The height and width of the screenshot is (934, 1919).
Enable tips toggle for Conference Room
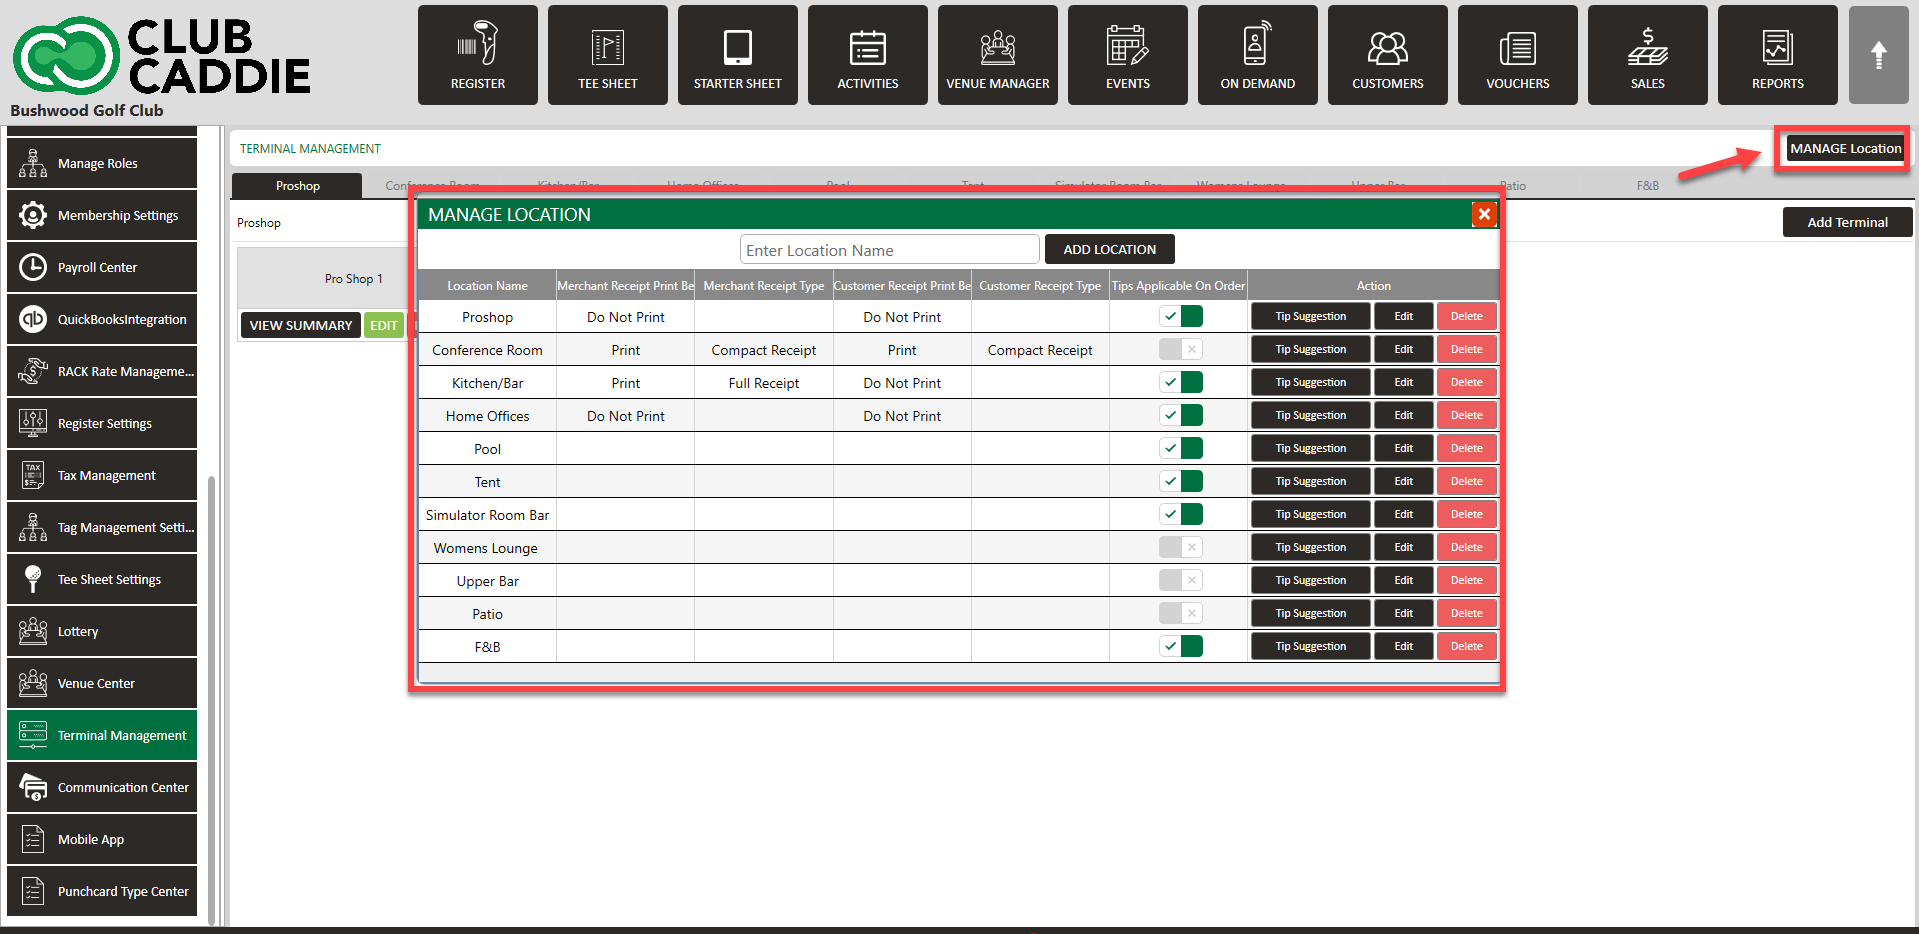pos(1181,350)
